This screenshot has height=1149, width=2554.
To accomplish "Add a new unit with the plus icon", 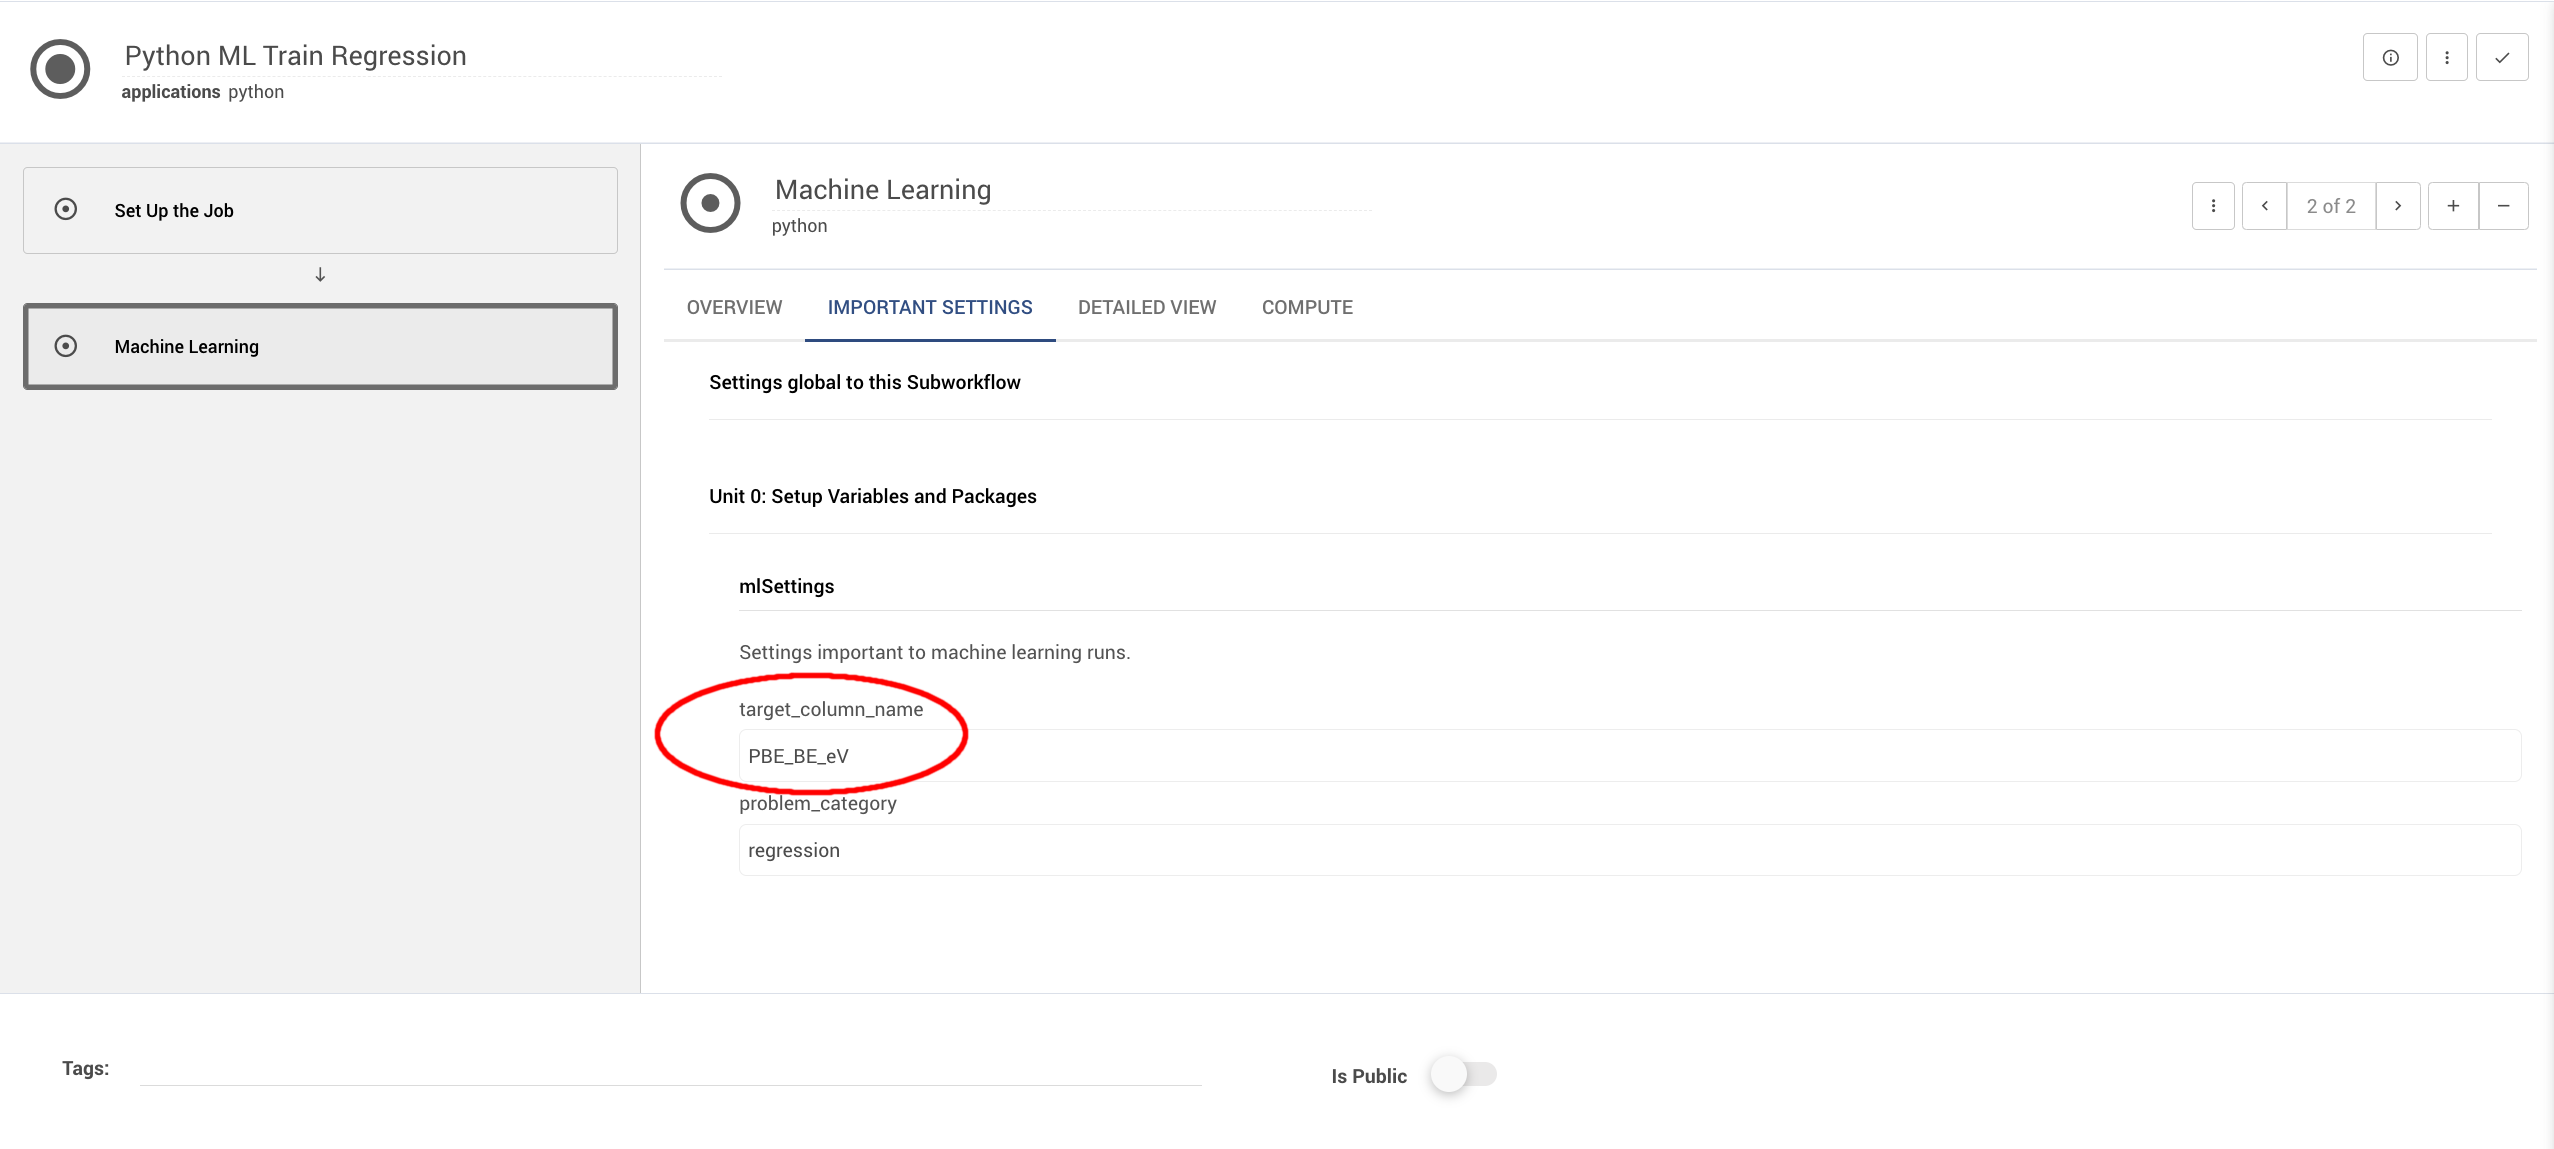I will 2453,205.
